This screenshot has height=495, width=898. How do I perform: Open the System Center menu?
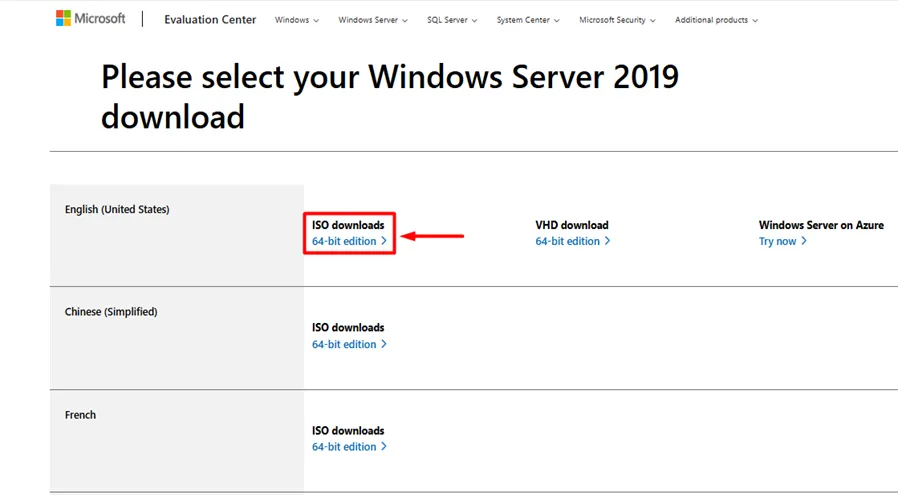(528, 20)
